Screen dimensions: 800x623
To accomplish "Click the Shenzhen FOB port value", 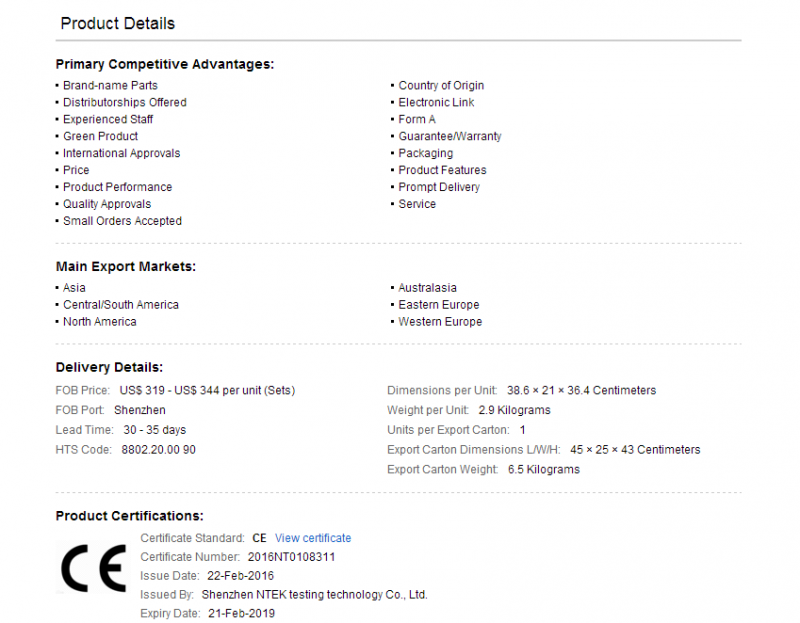I will (x=140, y=411).
